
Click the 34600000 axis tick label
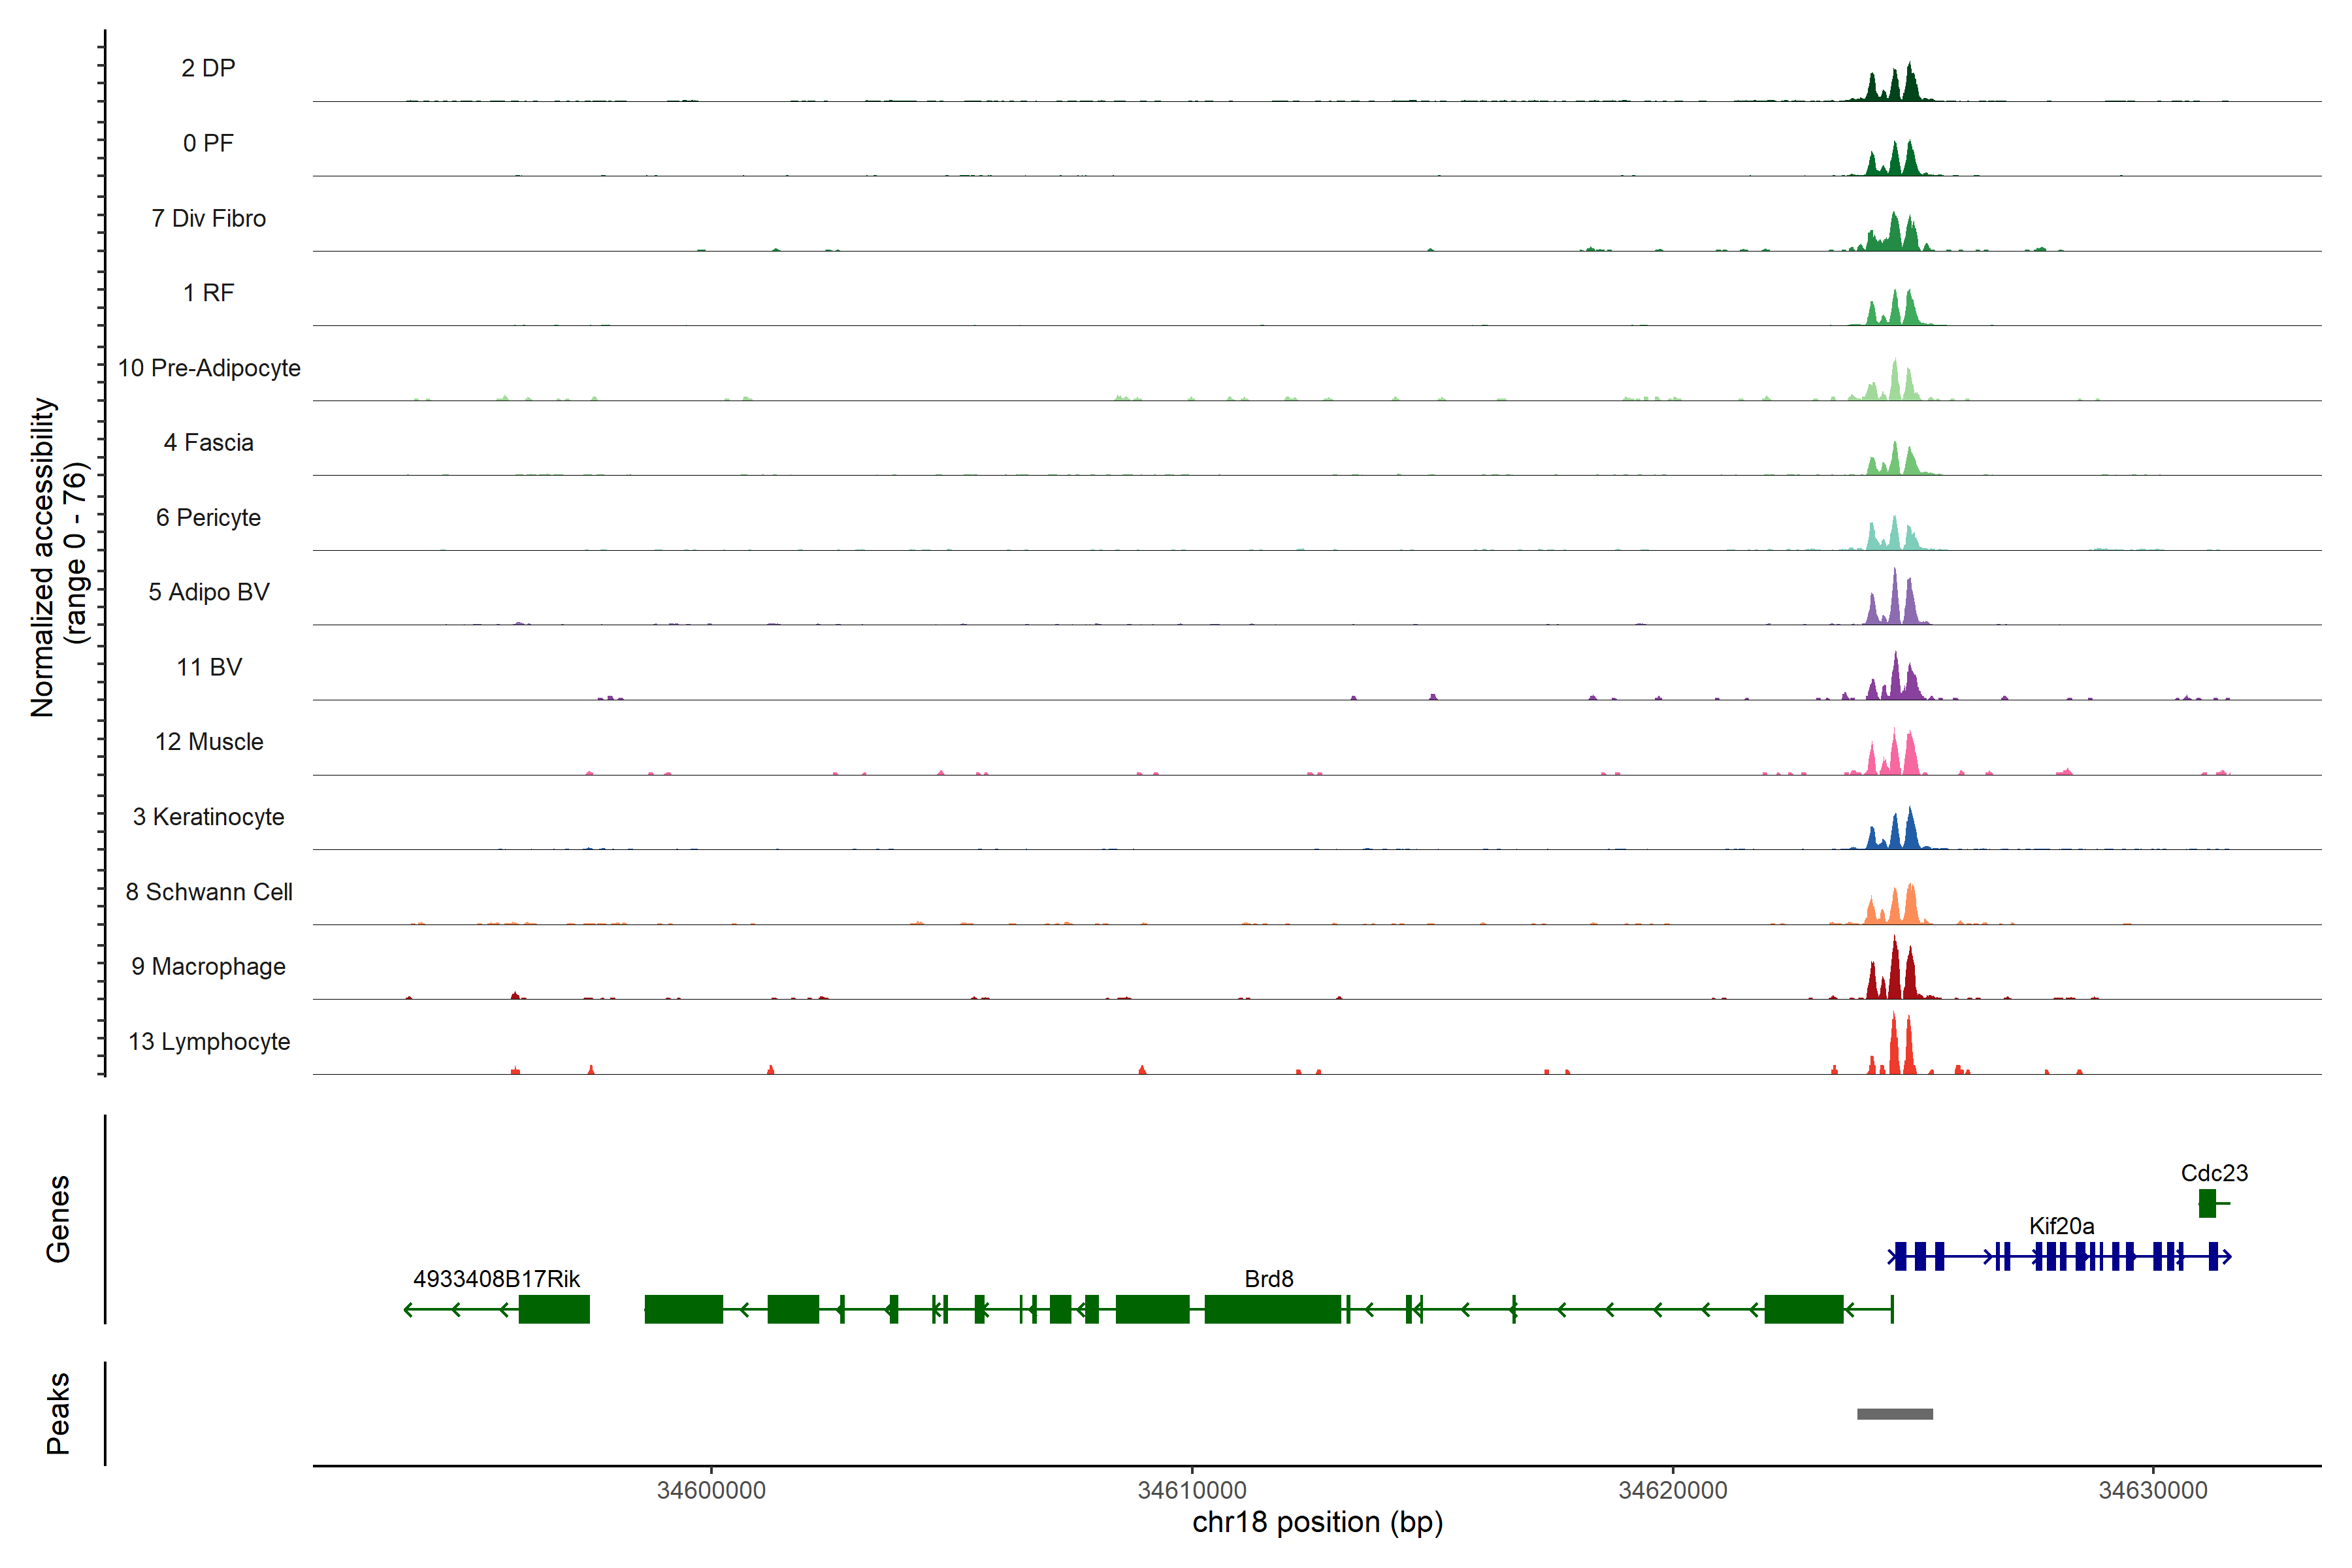[711, 1490]
